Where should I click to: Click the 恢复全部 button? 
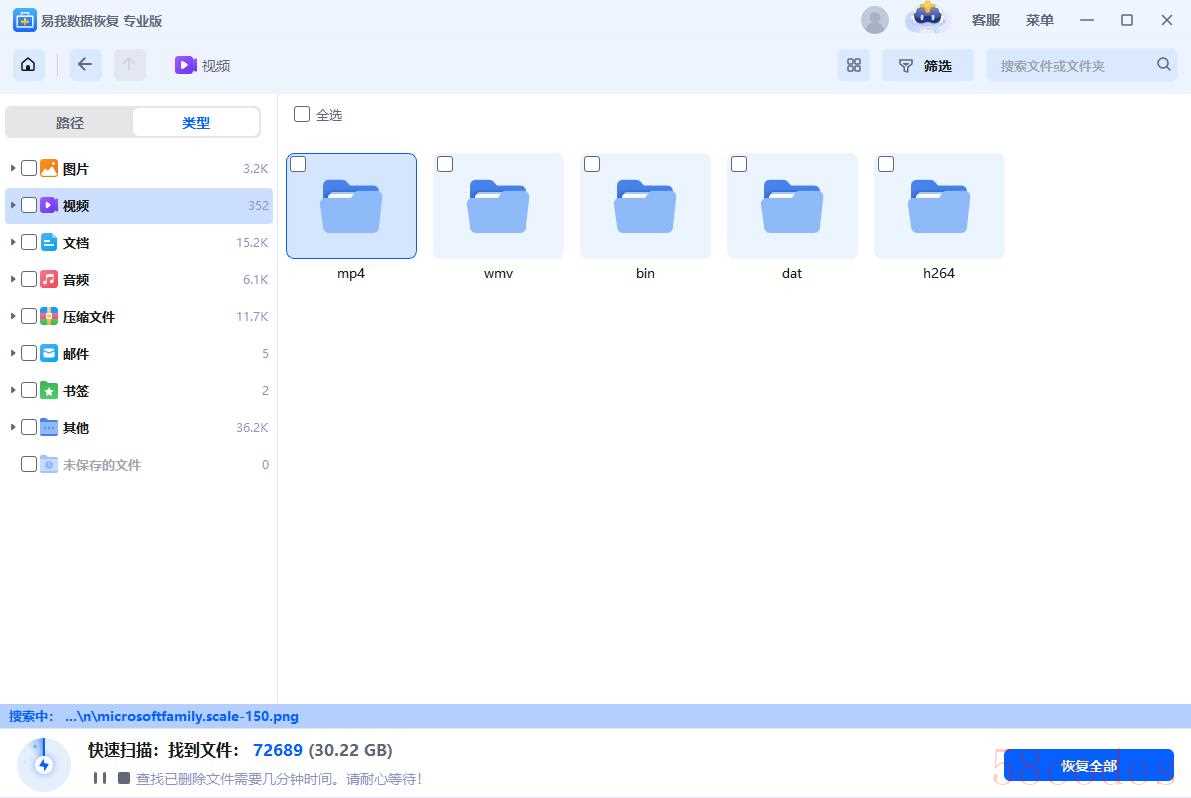click(x=1088, y=766)
